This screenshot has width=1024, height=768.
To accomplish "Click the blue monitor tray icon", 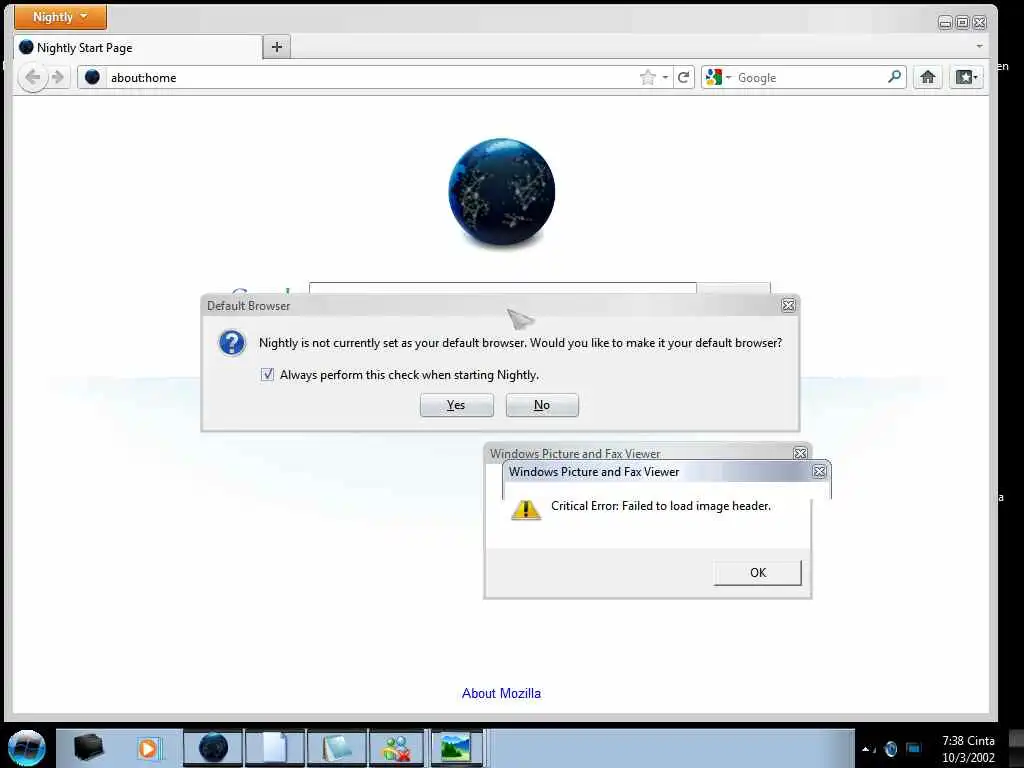I will tap(914, 748).
